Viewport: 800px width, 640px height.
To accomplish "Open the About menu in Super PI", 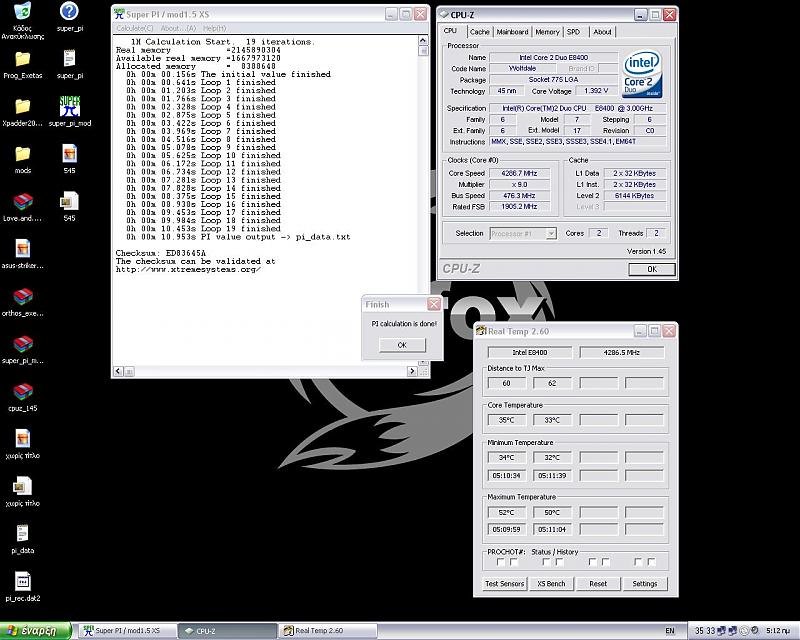I will [x=178, y=28].
